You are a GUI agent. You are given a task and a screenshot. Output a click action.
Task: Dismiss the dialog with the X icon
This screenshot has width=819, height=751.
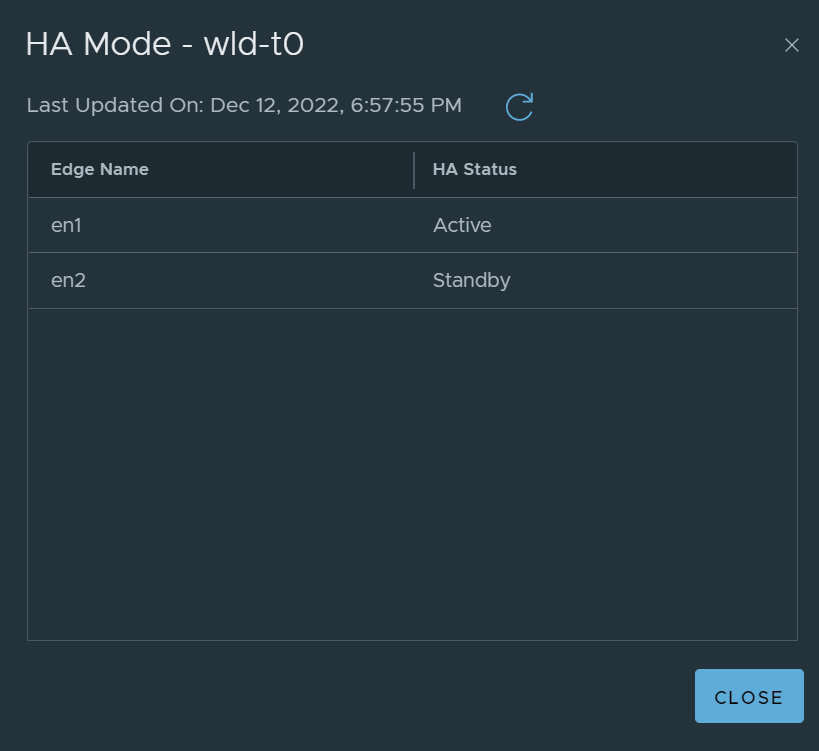[x=791, y=45]
